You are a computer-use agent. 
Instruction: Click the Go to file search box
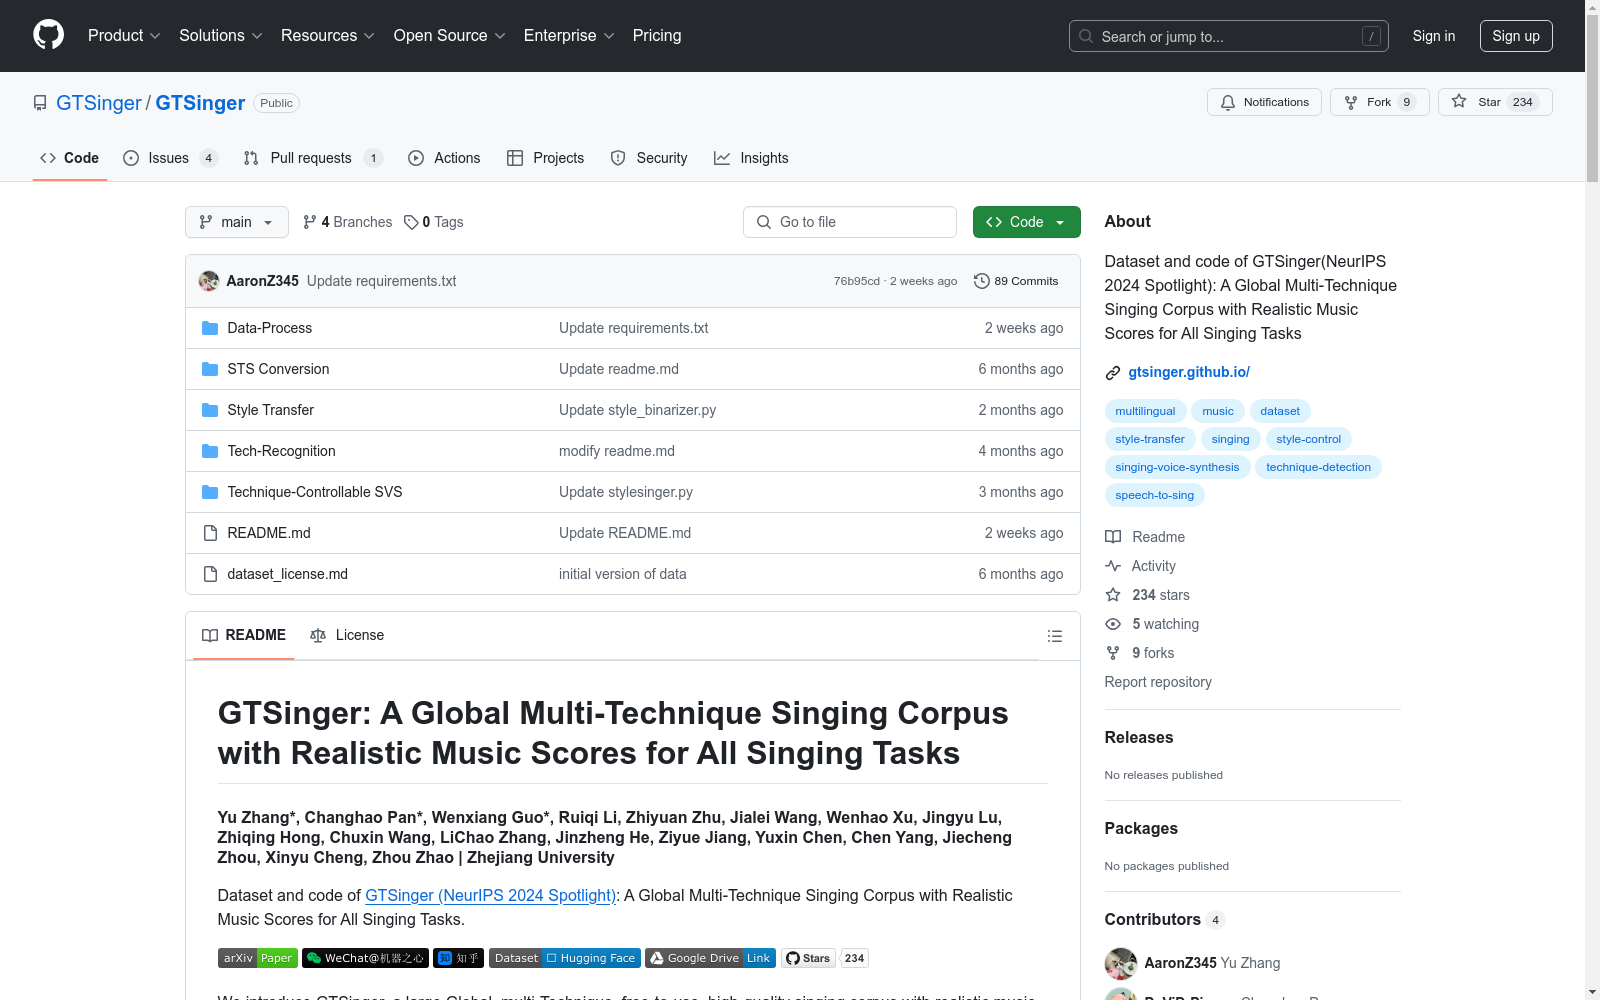click(850, 222)
